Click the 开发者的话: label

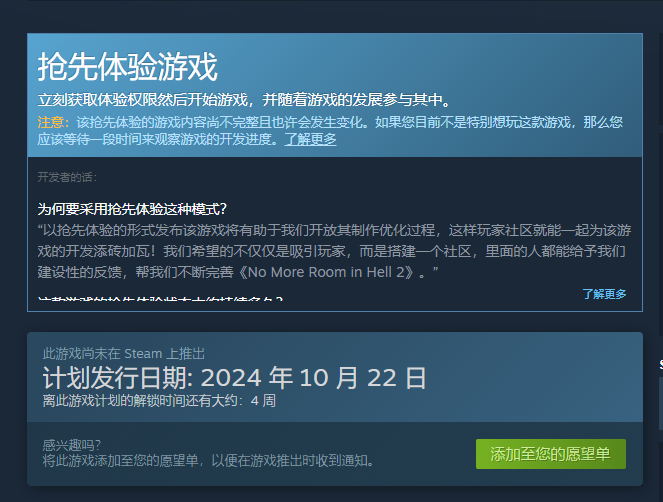pyautogui.click(x=67, y=177)
